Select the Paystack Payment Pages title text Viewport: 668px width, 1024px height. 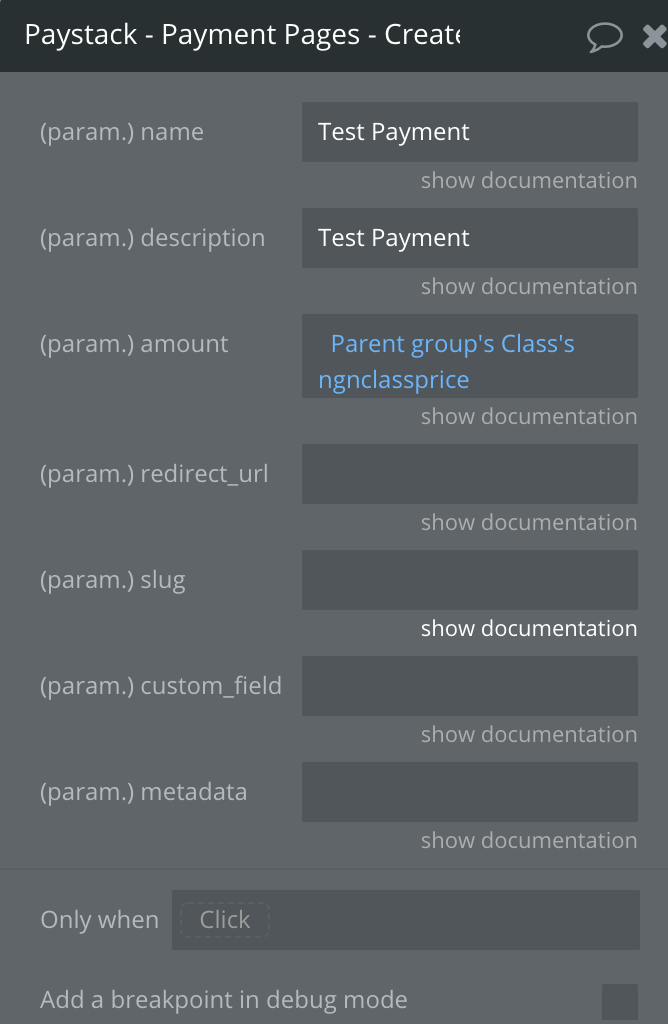(x=242, y=35)
